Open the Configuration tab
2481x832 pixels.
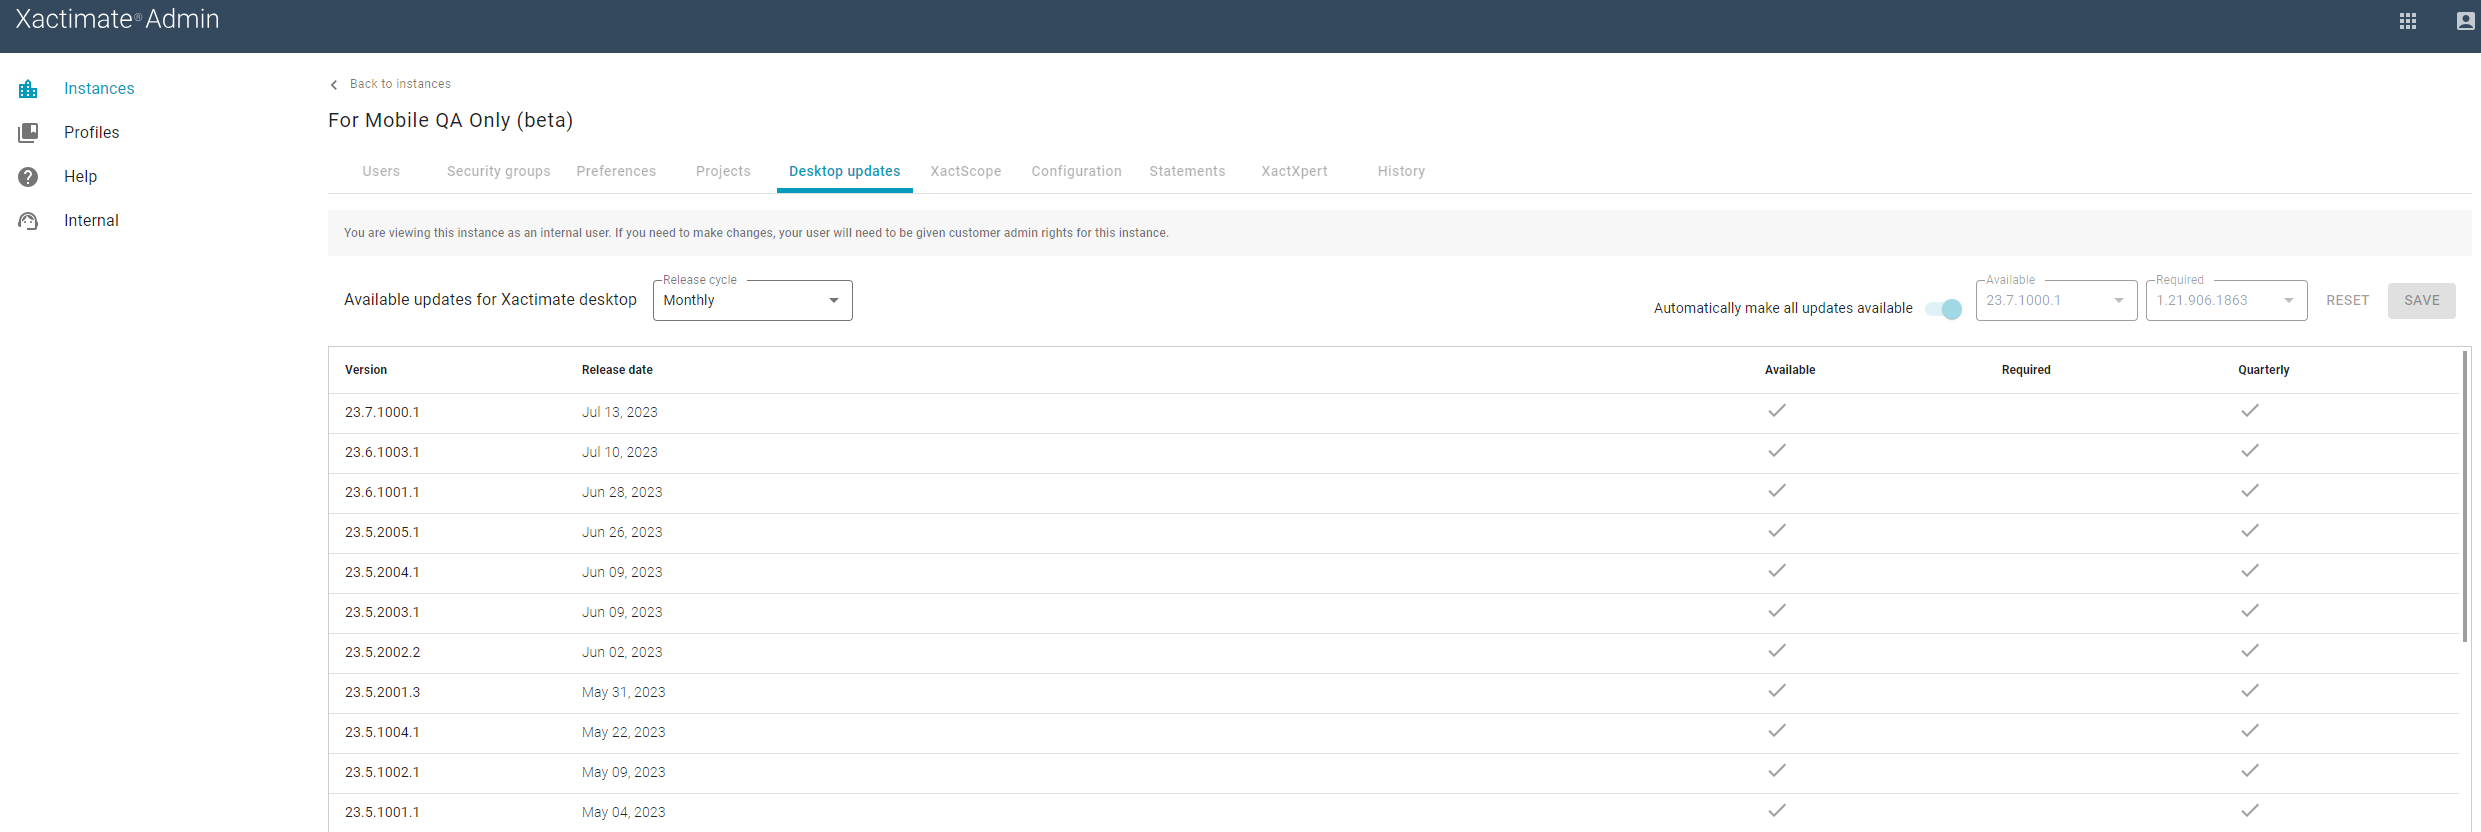1076,171
